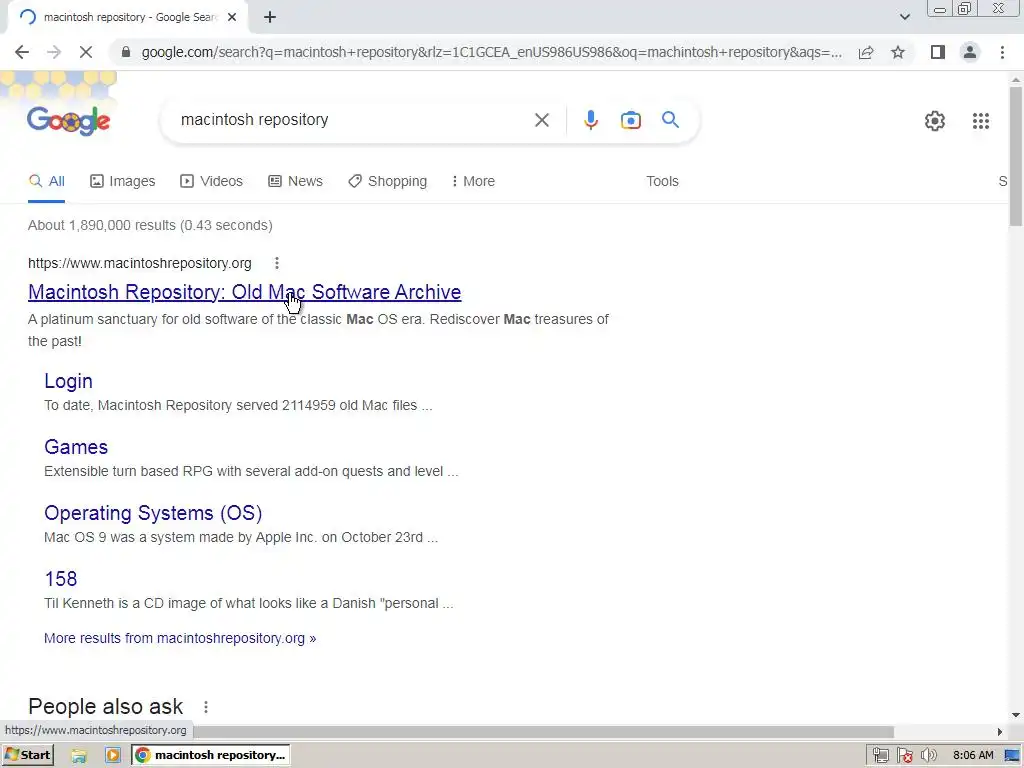Click the address bar URL
This screenshot has width=1024, height=768.
pyautogui.click(x=491, y=52)
